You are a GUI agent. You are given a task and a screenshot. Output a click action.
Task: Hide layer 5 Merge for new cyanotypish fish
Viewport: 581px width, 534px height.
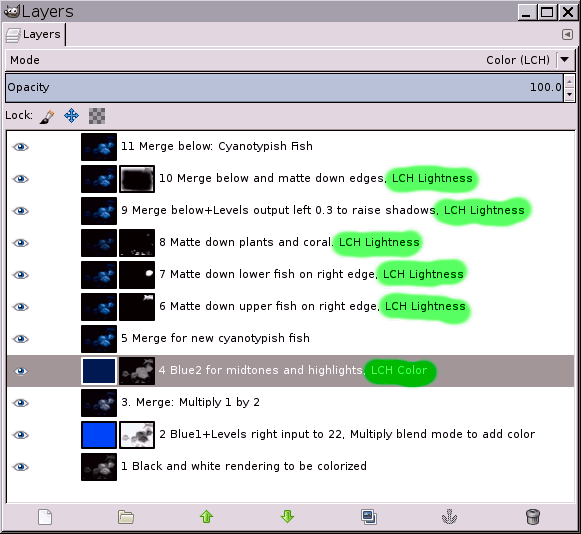(x=21, y=339)
